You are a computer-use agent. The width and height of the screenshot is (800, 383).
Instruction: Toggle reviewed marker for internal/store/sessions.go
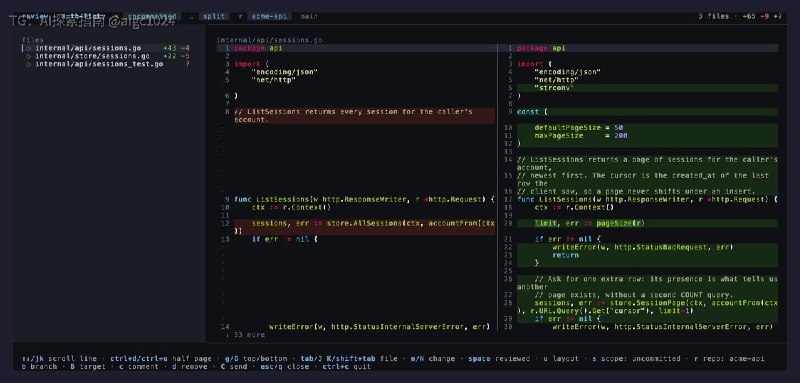[x=29, y=56]
